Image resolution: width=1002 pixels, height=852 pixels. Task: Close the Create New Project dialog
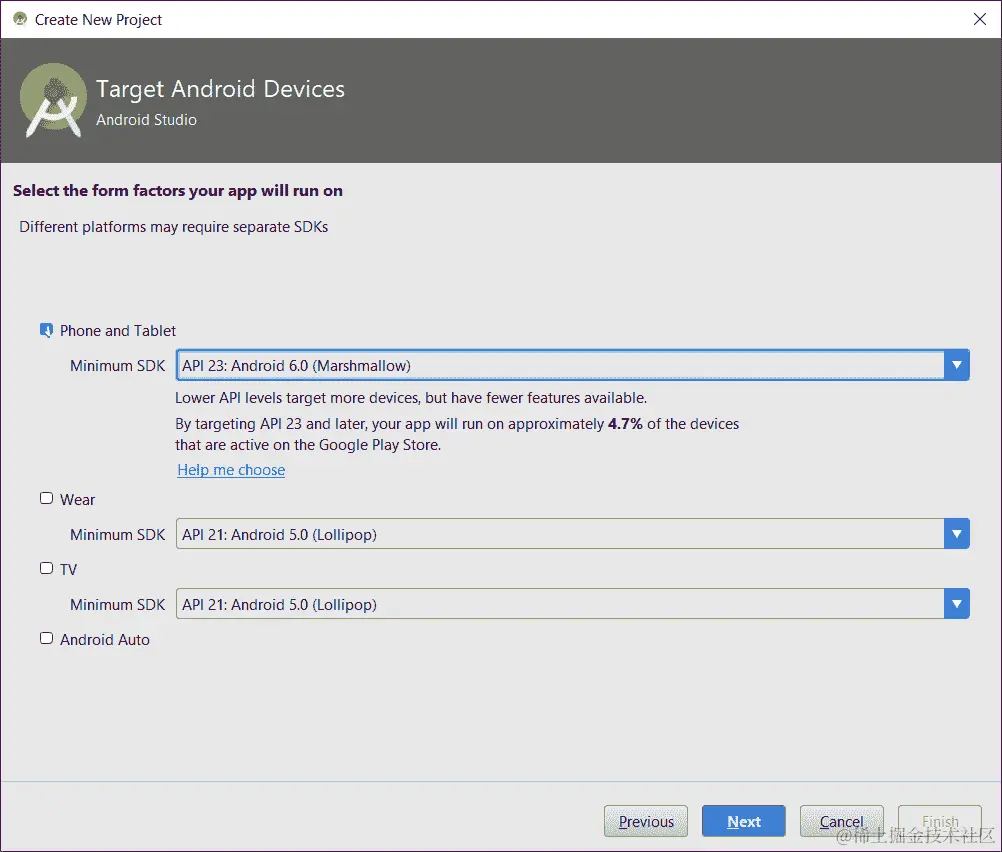980,19
